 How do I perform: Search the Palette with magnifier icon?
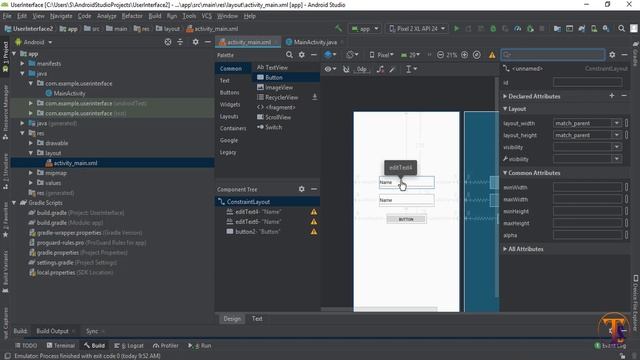pyautogui.click(x=289, y=55)
